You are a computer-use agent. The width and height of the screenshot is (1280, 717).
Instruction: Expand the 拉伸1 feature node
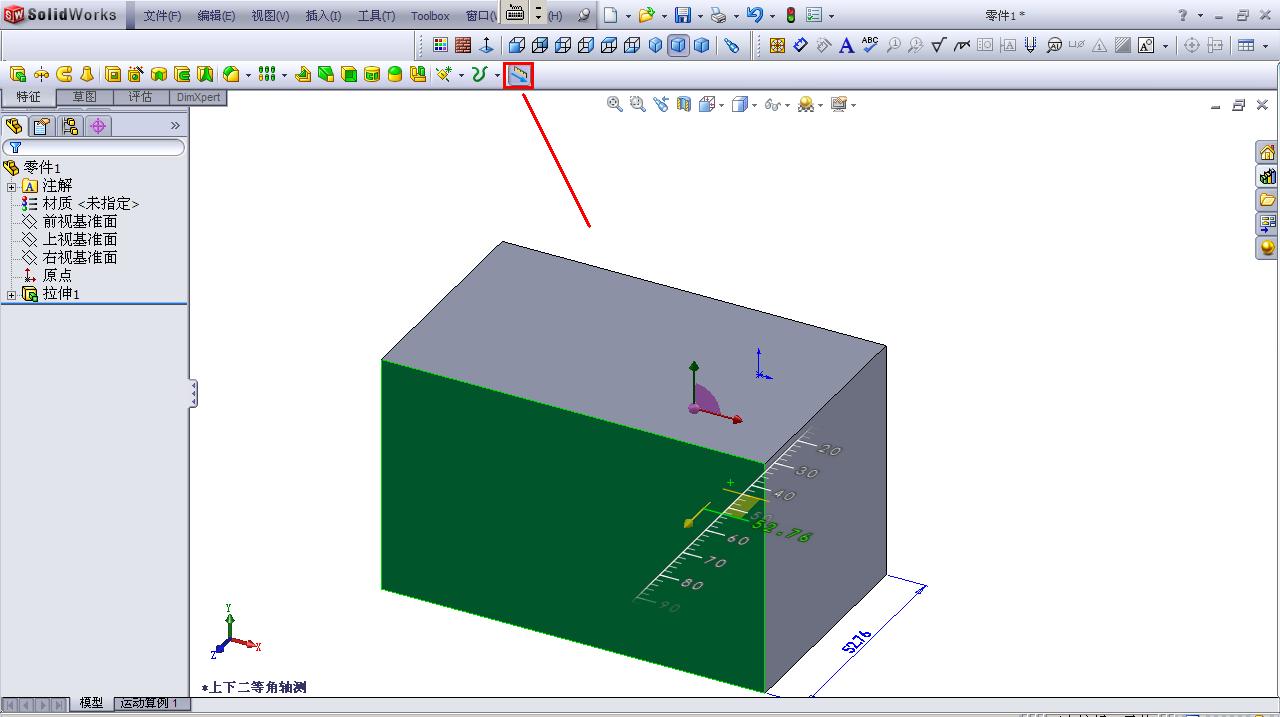(x=12, y=294)
